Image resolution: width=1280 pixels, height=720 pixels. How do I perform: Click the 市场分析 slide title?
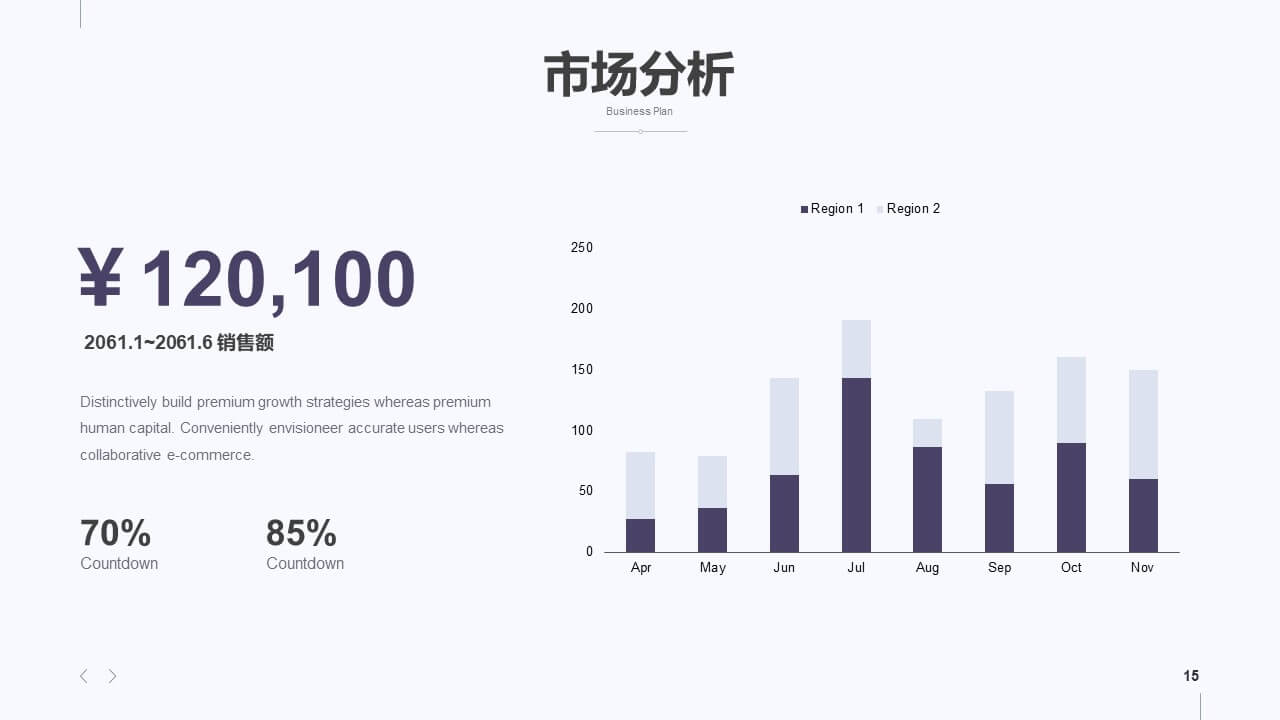pos(640,75)
